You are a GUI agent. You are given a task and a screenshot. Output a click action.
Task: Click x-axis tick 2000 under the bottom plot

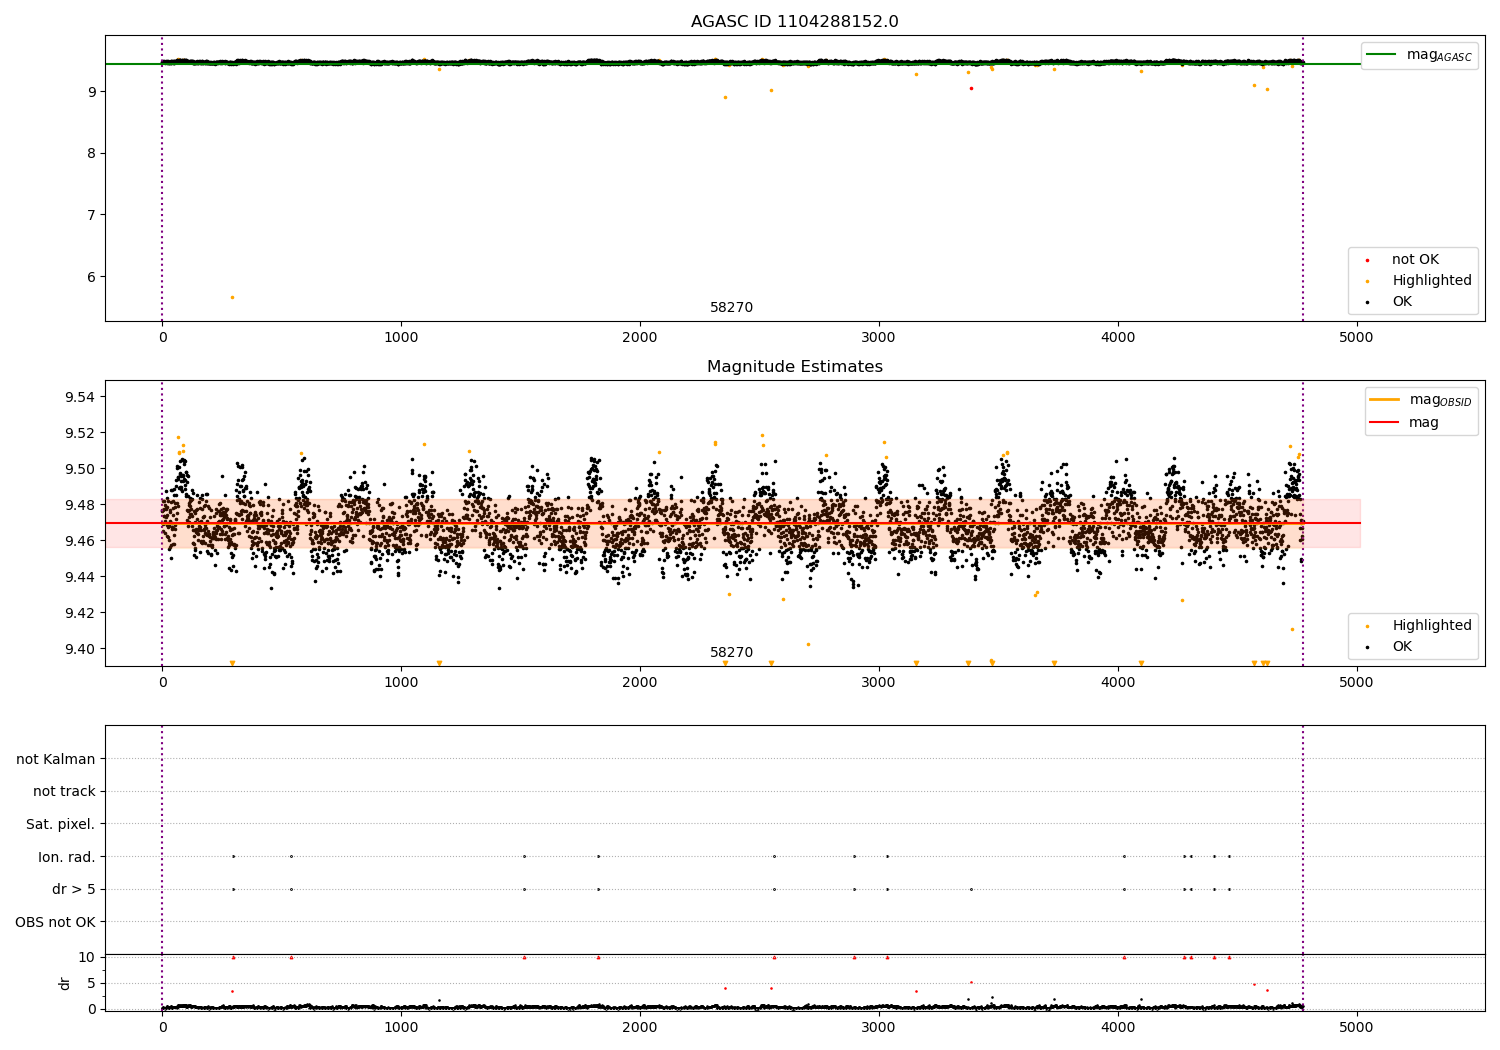click(x=640, y=1026)
